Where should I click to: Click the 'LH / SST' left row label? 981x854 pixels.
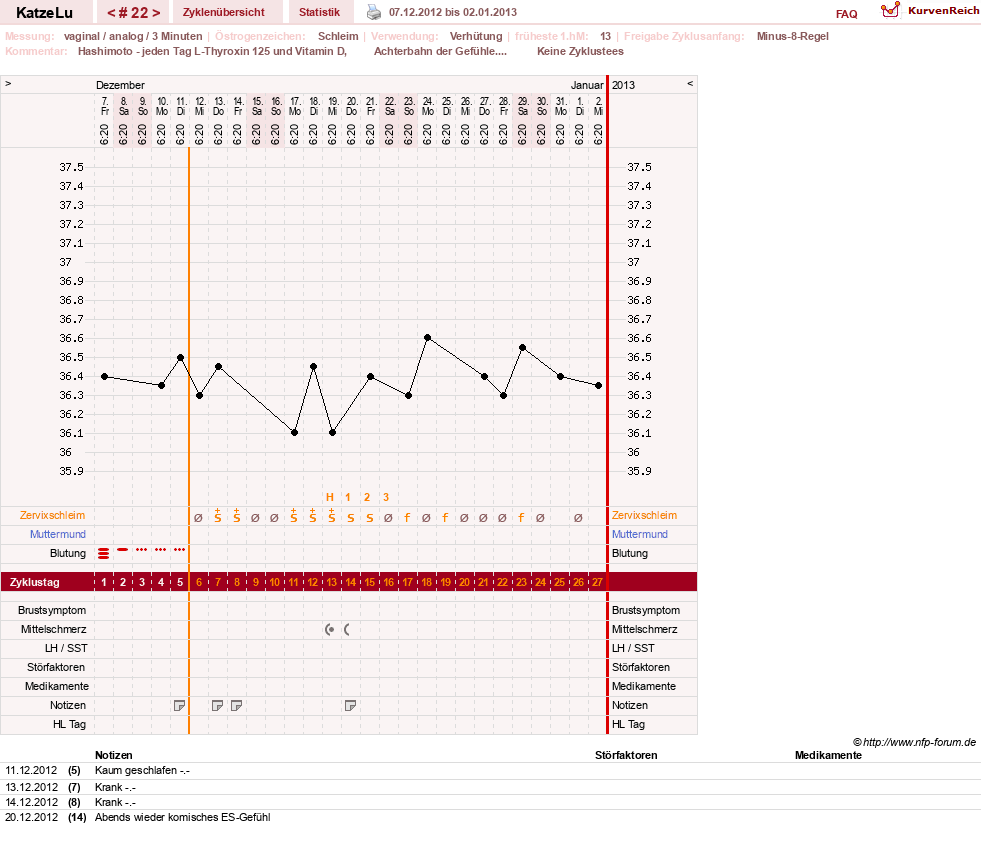pyautogui.click(x=66, y=648)
